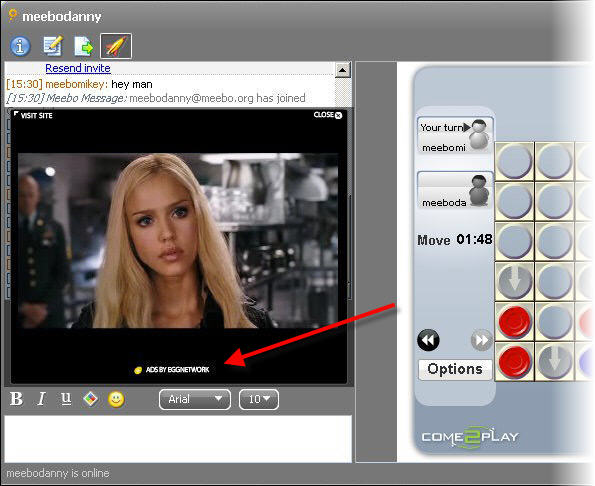The image size is (595, 486).
Task: Open the chat log notepad icon
Action: tap(52, 46)
